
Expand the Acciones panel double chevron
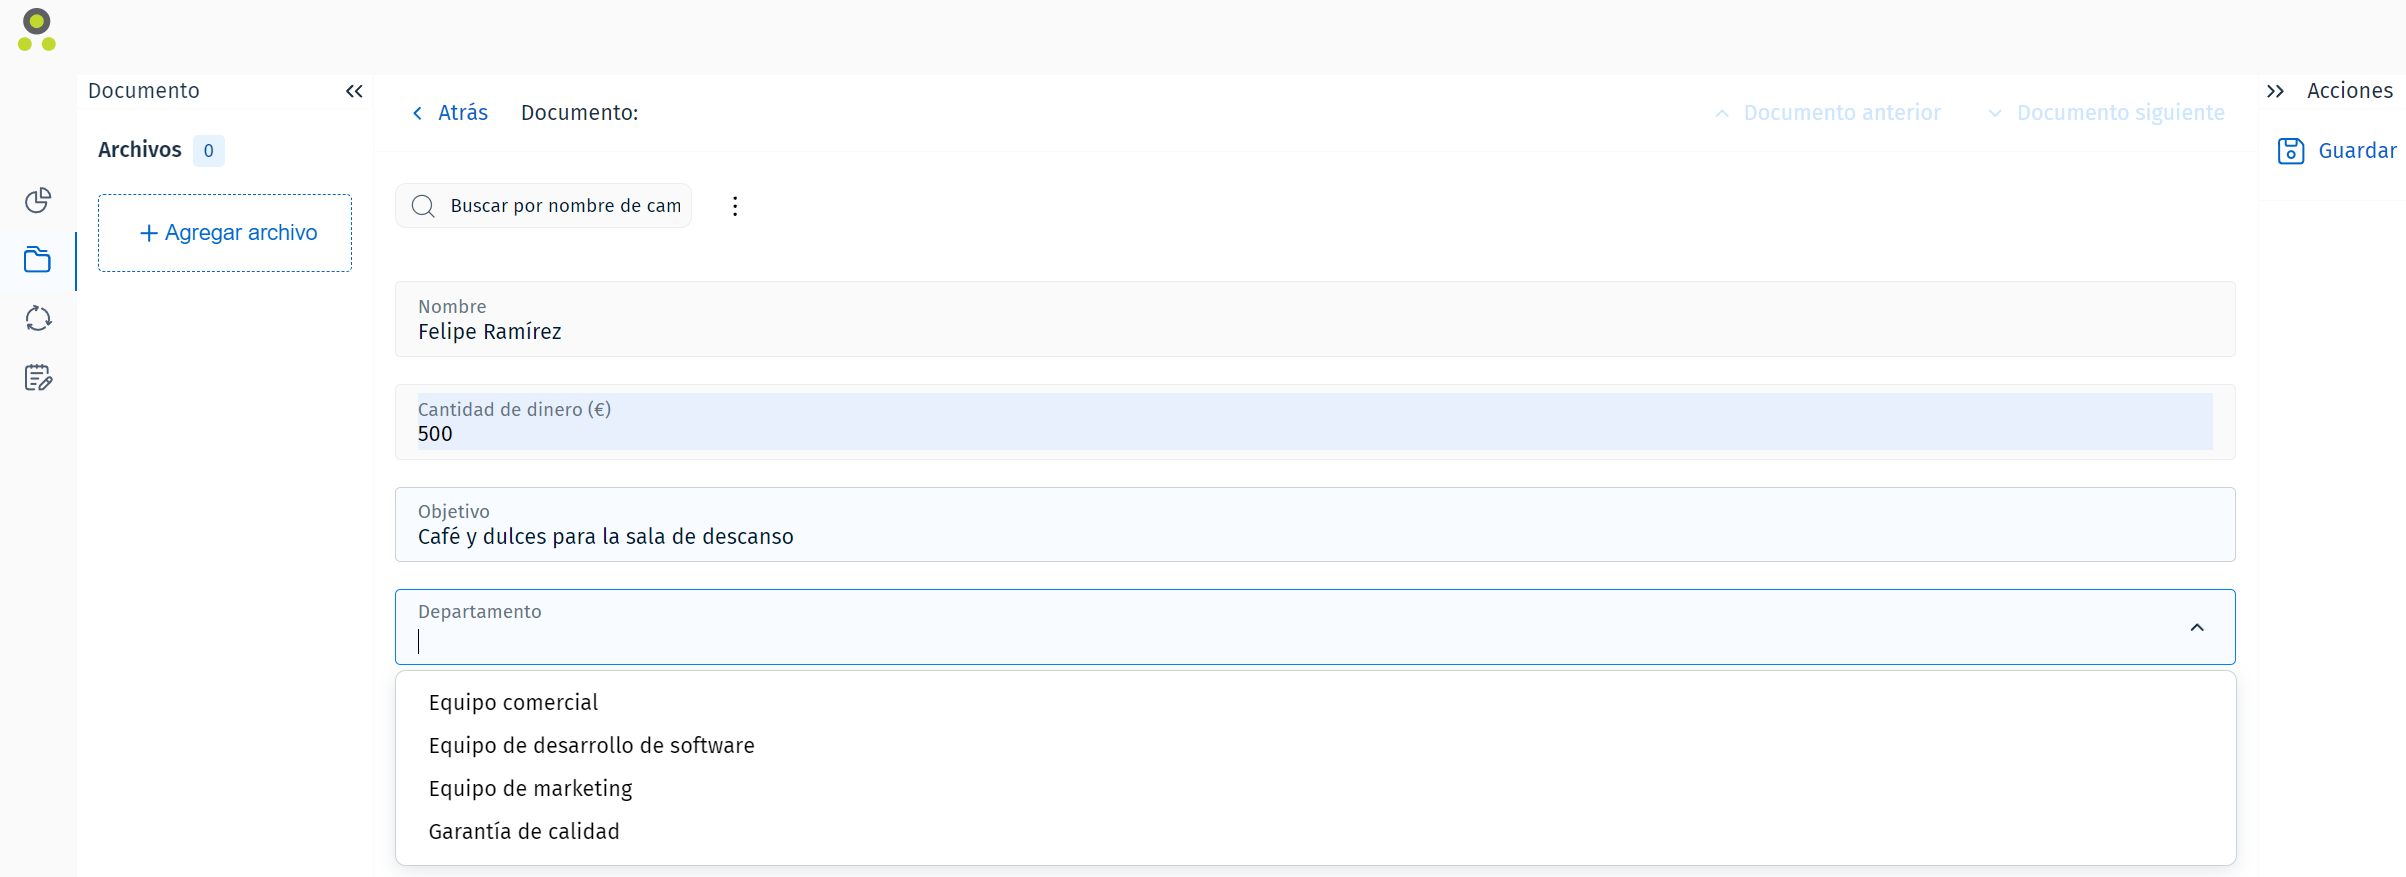point(2275,91)
